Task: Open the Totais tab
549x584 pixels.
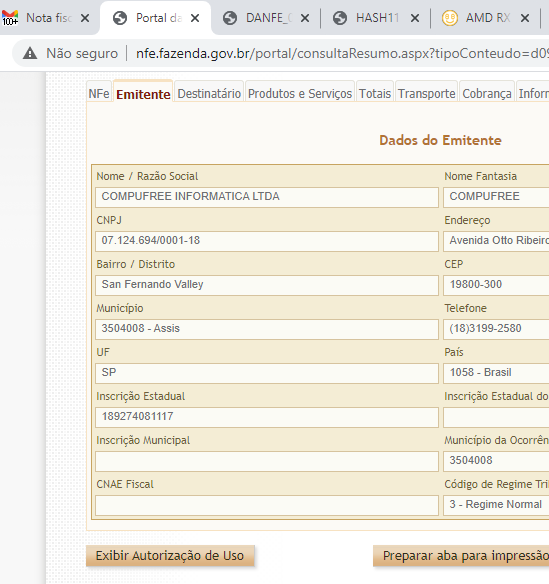Action: 375,93
